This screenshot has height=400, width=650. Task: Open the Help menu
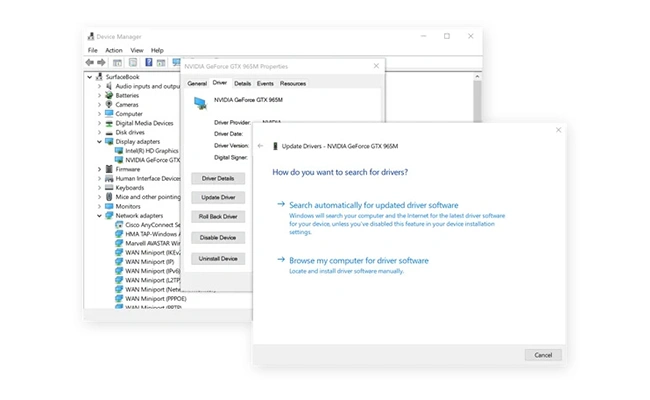pos(157,50)
